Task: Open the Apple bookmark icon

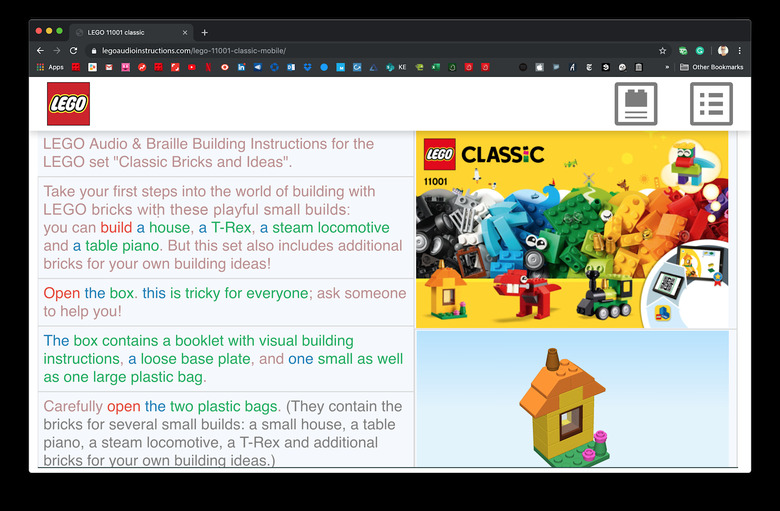Action: point(540,67)
